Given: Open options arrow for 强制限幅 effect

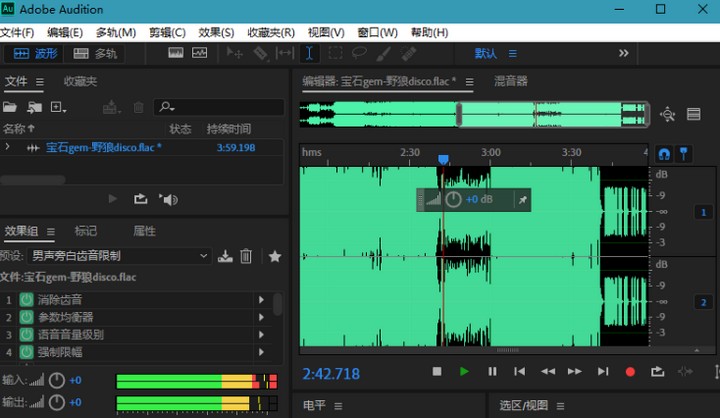Looking at the screenshot, I should tap(261, 352).
